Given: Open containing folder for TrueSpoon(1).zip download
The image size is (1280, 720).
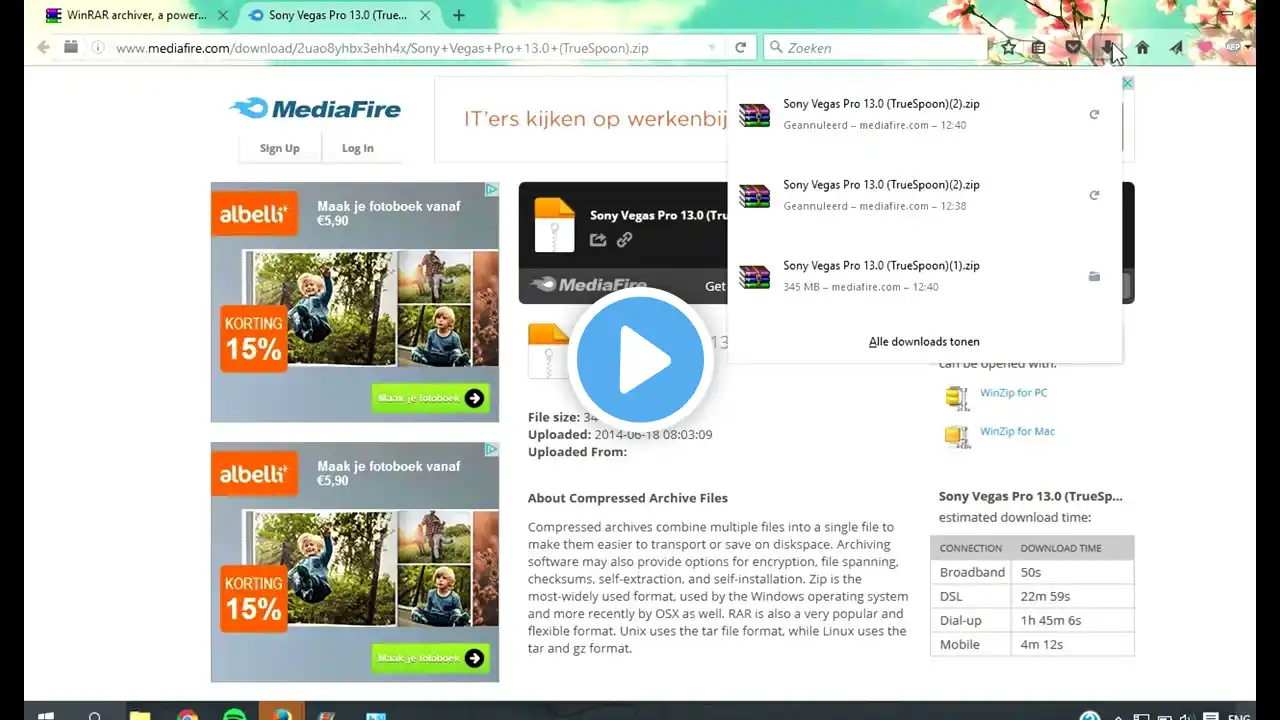Looking at the screenshot, I should [1094, 276].
